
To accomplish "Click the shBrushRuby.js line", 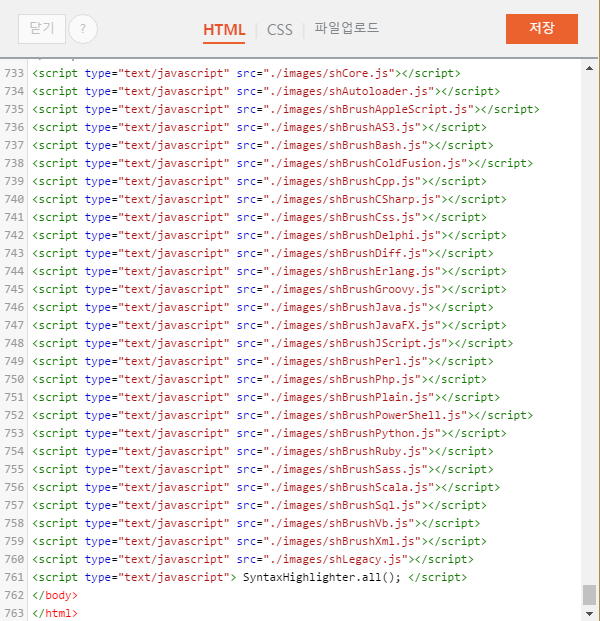I will click(263, 451).
